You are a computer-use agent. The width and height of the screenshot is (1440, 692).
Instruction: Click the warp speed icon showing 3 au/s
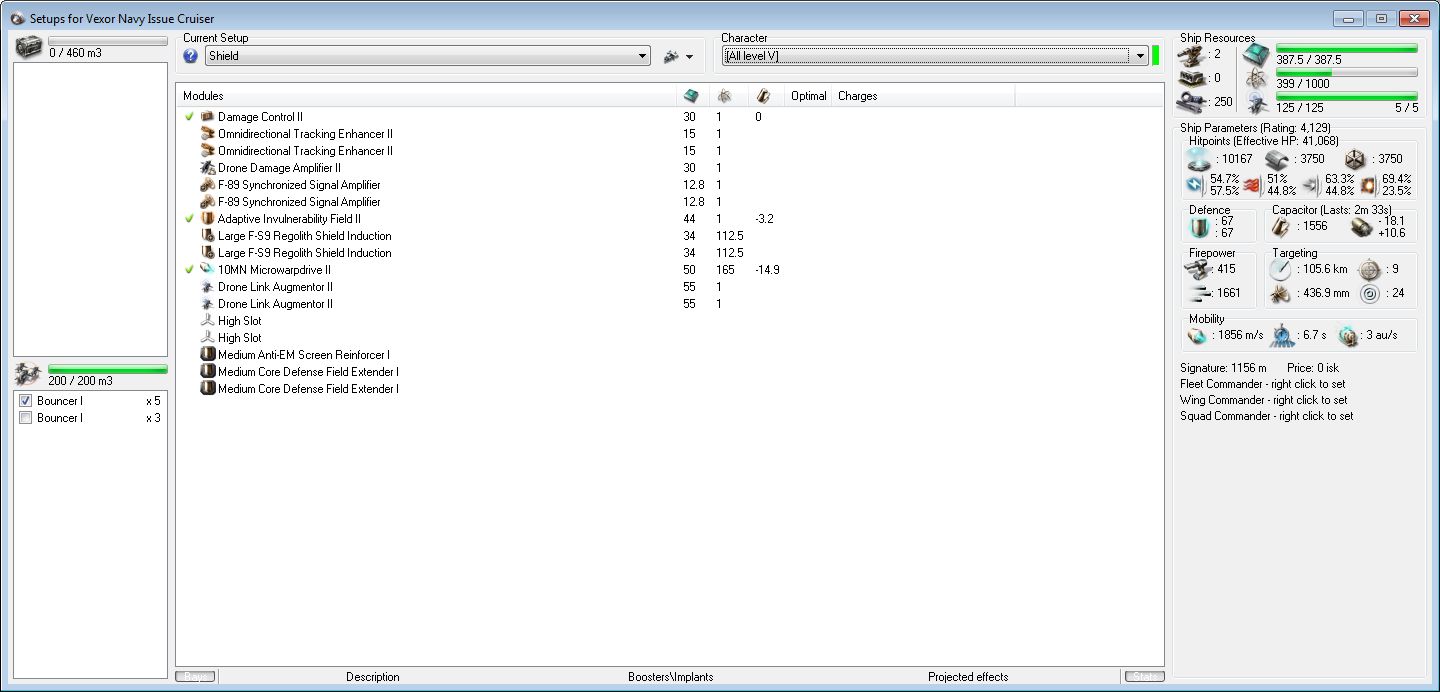1350,336
